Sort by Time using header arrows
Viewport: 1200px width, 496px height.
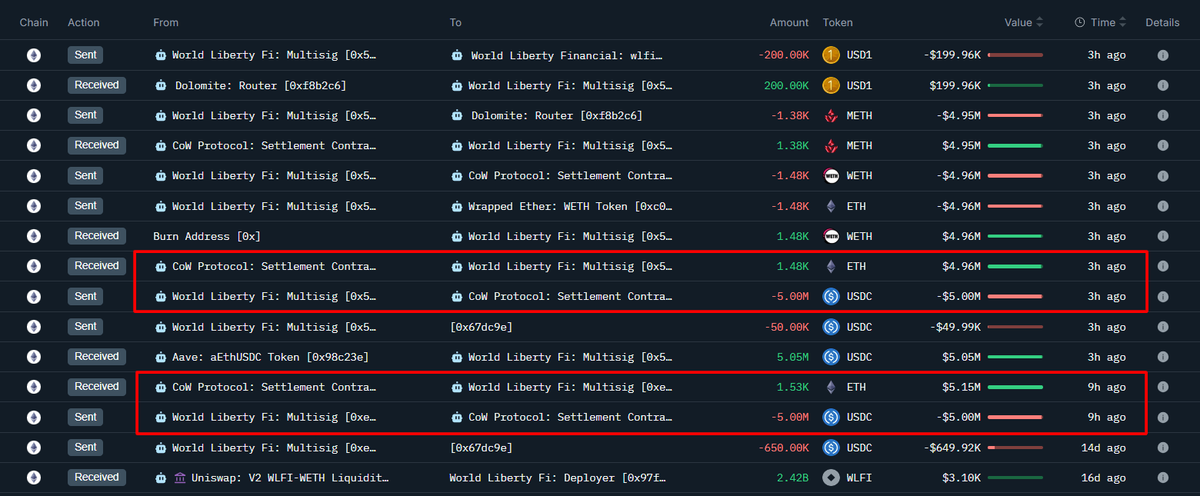1122,22
